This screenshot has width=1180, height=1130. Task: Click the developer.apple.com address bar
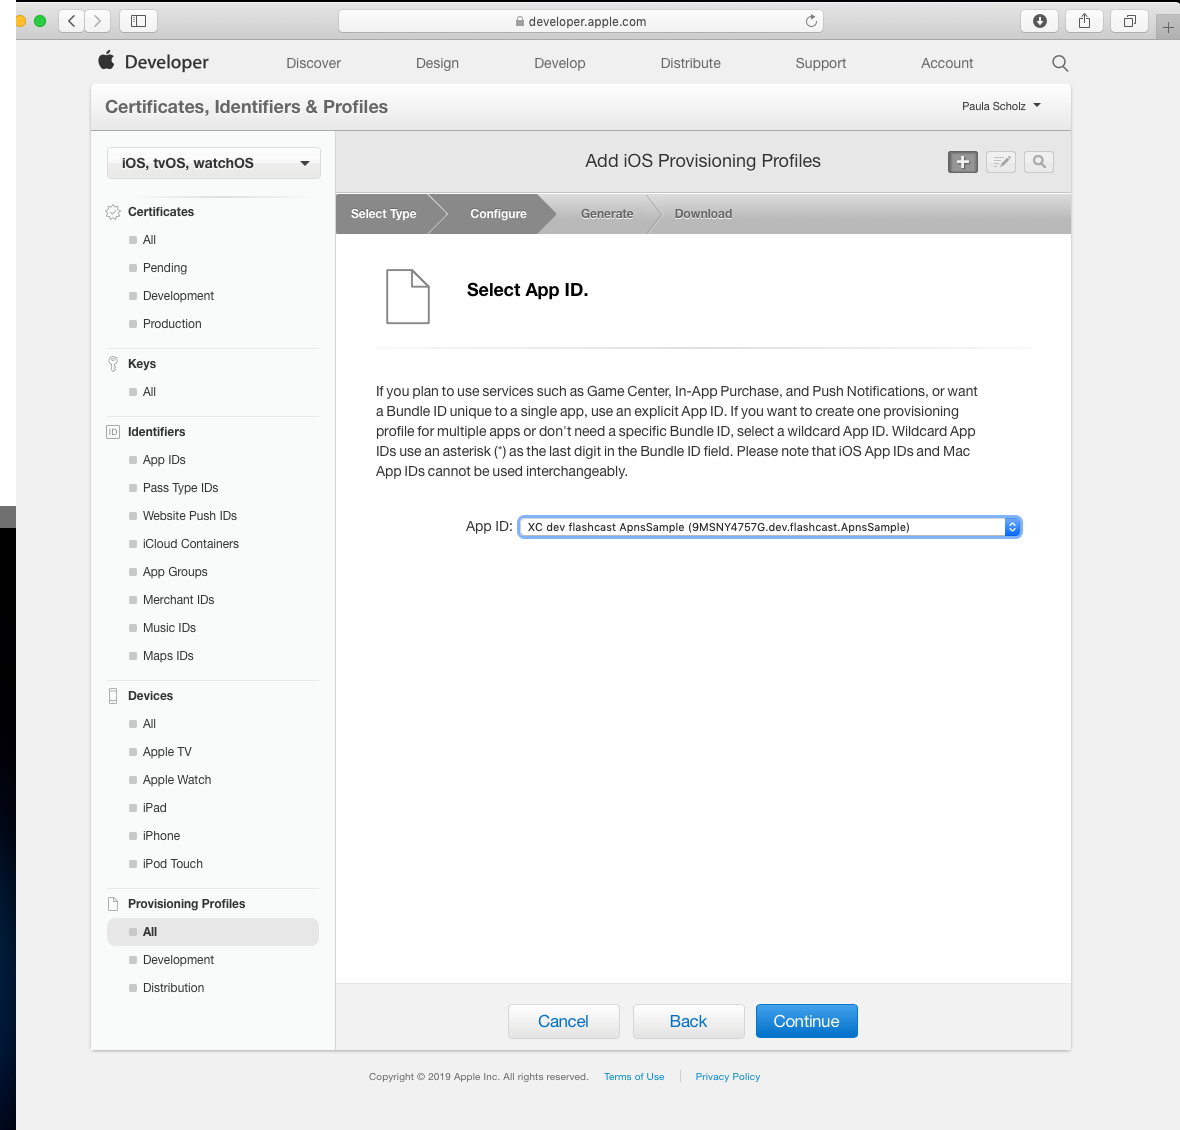click(x=580, y=21)
